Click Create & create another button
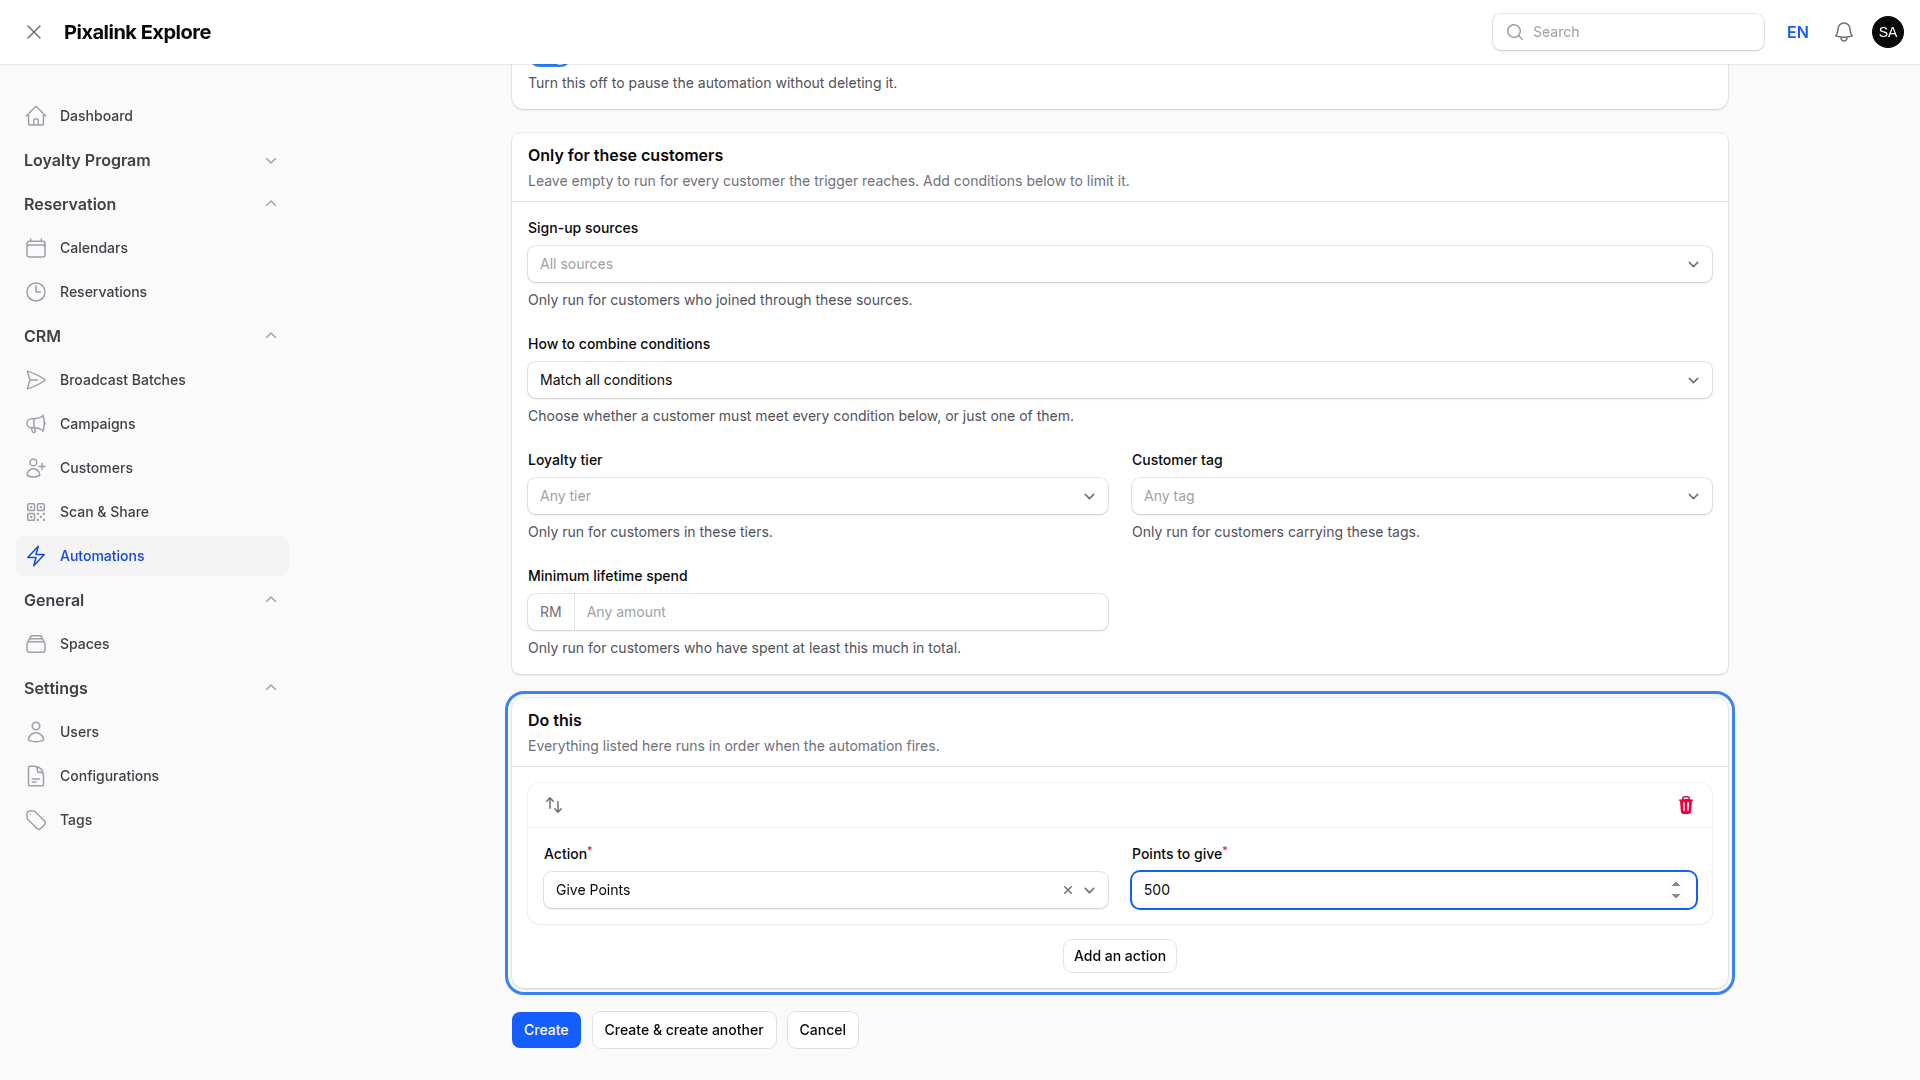The image size is (1920, 1080). [x=684, y=1030]
